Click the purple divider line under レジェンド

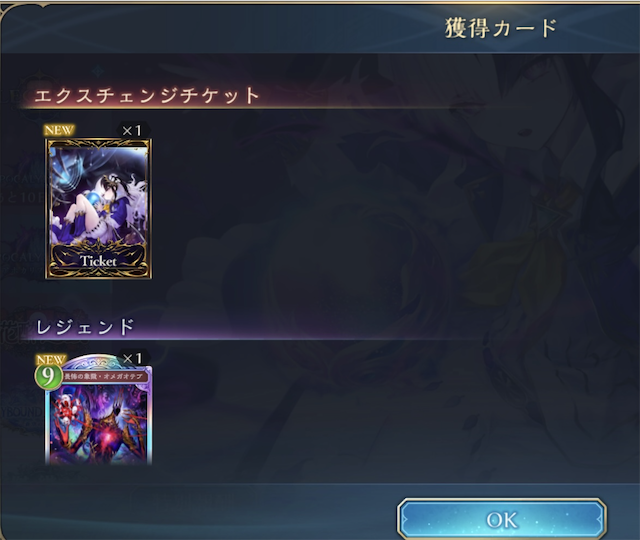[x=245, y=339]
